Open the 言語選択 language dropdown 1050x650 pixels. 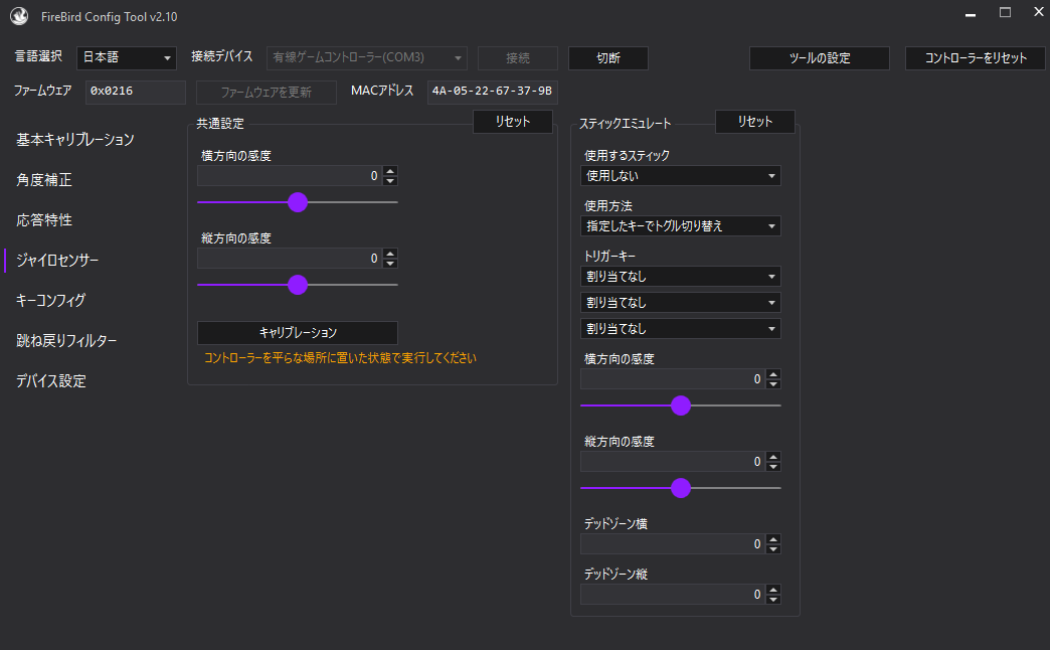tap(127, 58)
